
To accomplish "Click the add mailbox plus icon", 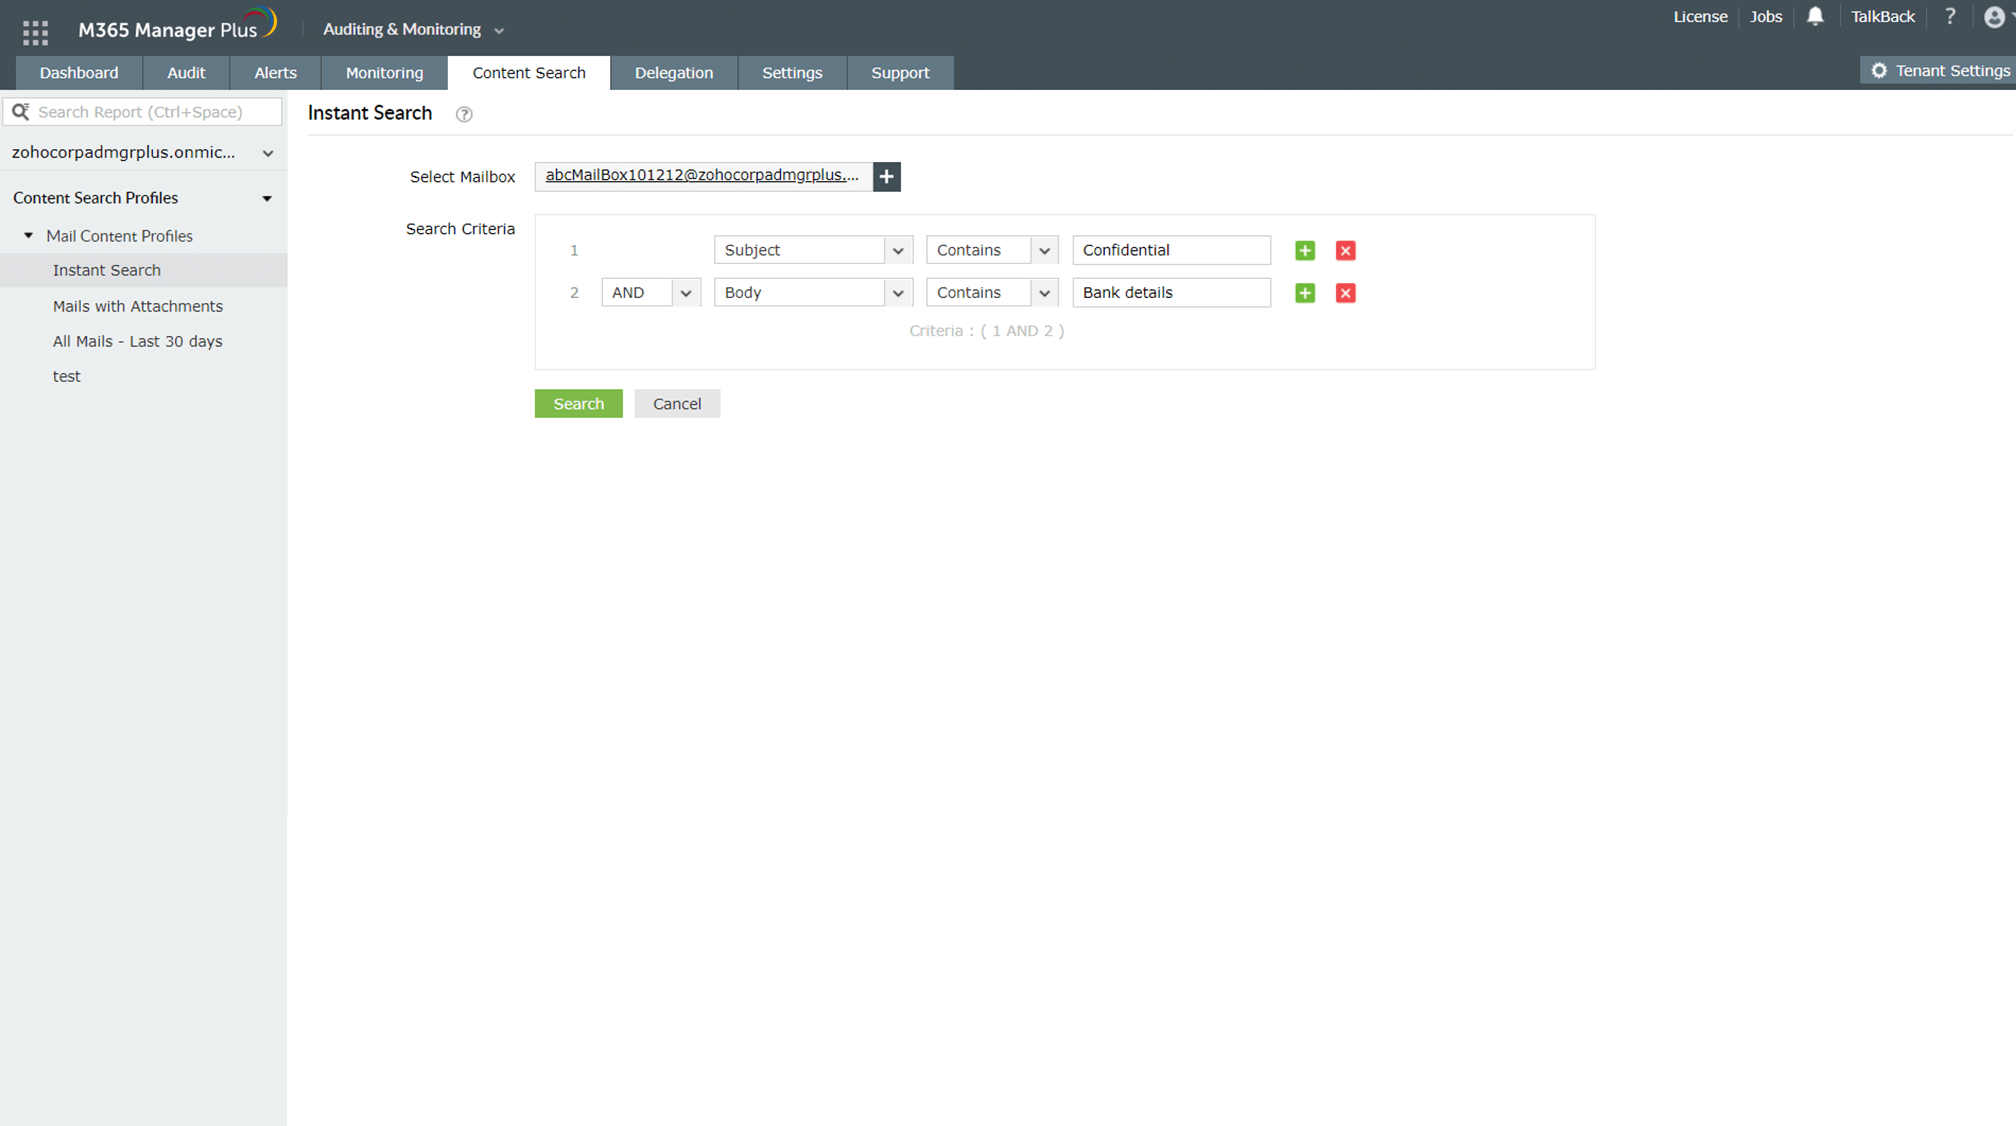I will point(886,176).
